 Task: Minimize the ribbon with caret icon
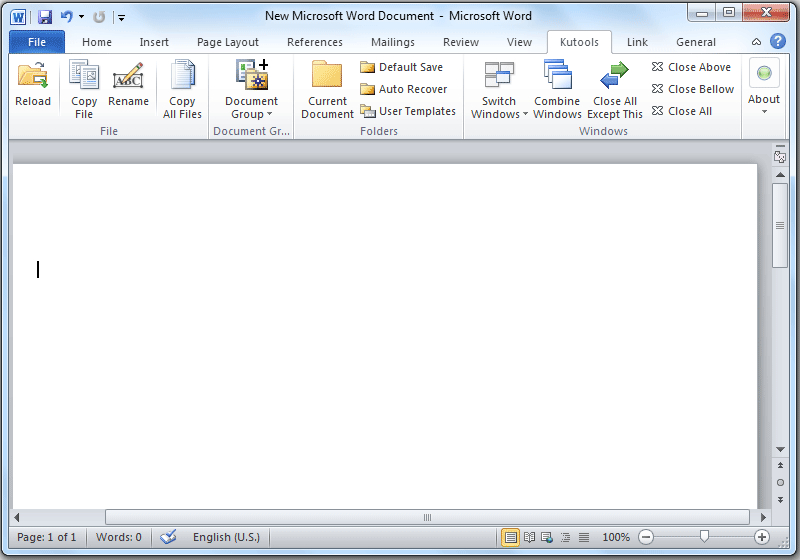(756, 42)
